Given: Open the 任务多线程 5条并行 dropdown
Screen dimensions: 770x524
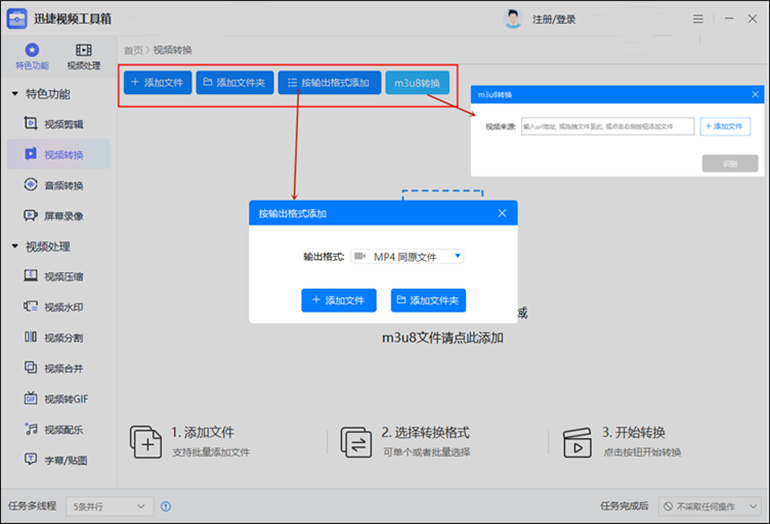Looking at the screenshot, I should click(110, 506).
